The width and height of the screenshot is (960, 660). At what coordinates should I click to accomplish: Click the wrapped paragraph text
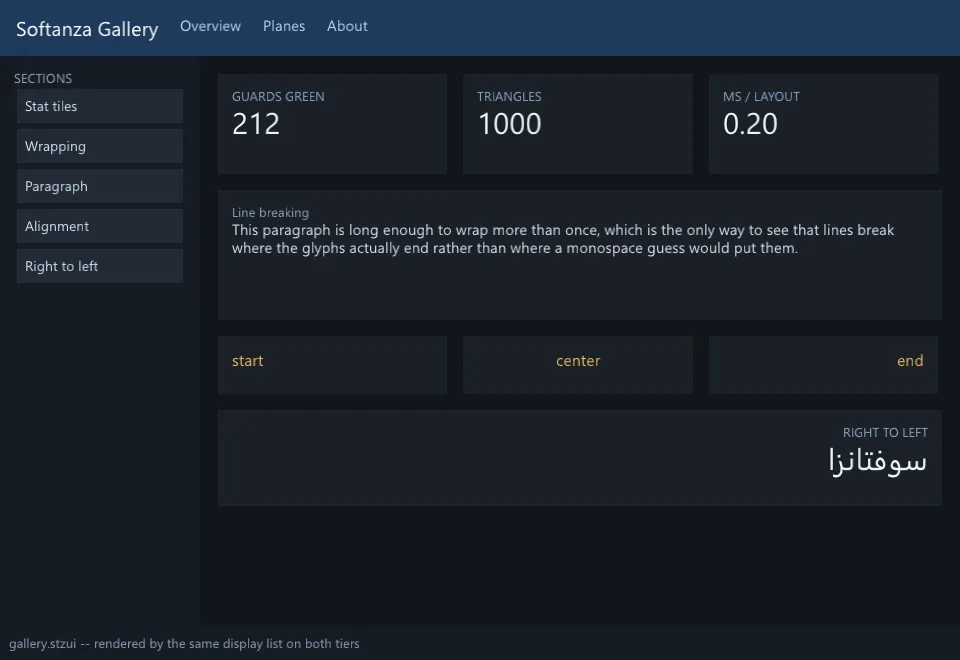point(563,239)
